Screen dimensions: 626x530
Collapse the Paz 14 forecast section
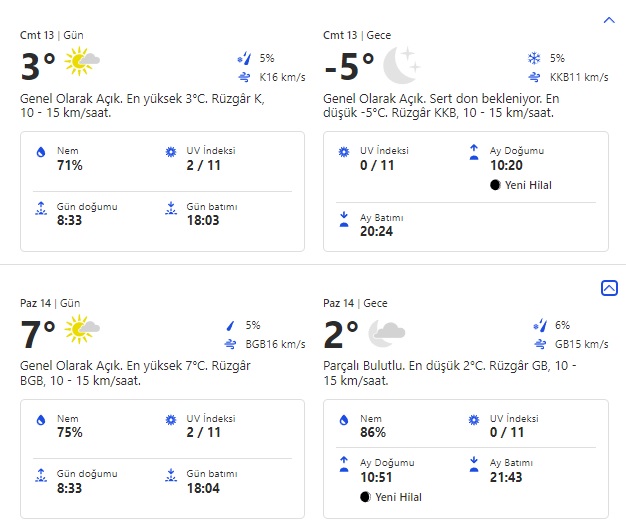pos(609,288)
